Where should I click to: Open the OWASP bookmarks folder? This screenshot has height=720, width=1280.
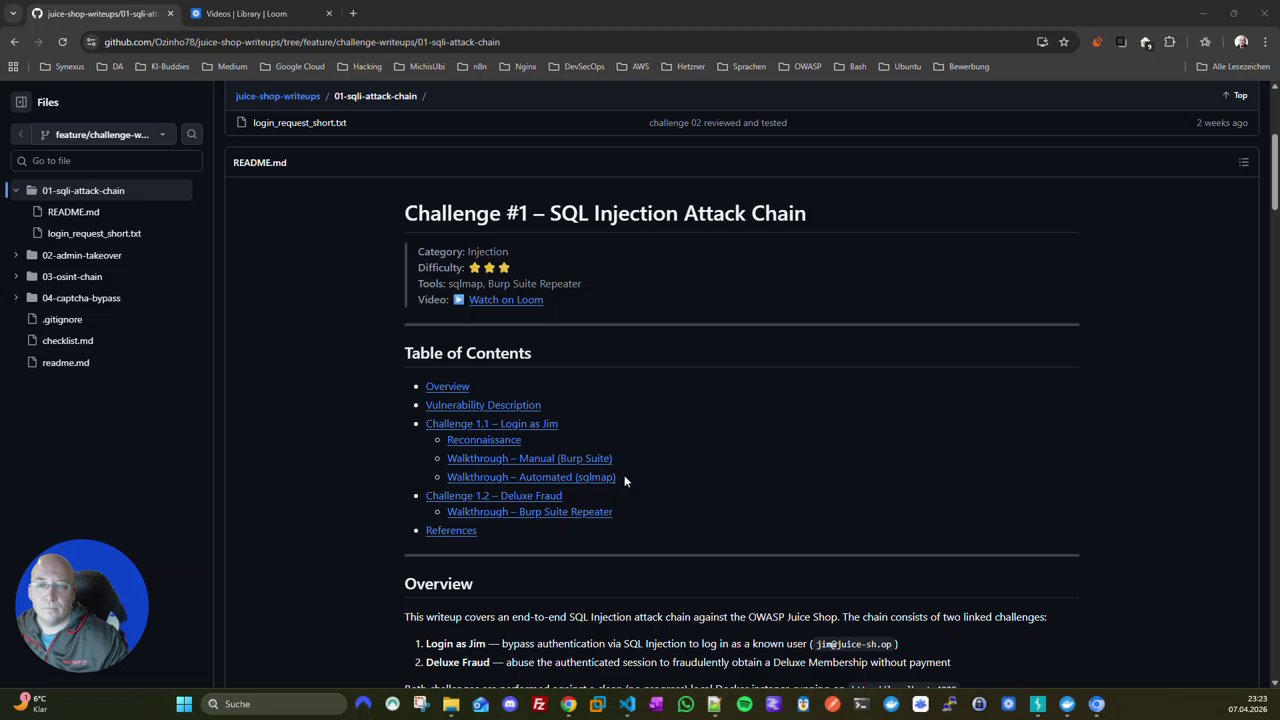800,67
